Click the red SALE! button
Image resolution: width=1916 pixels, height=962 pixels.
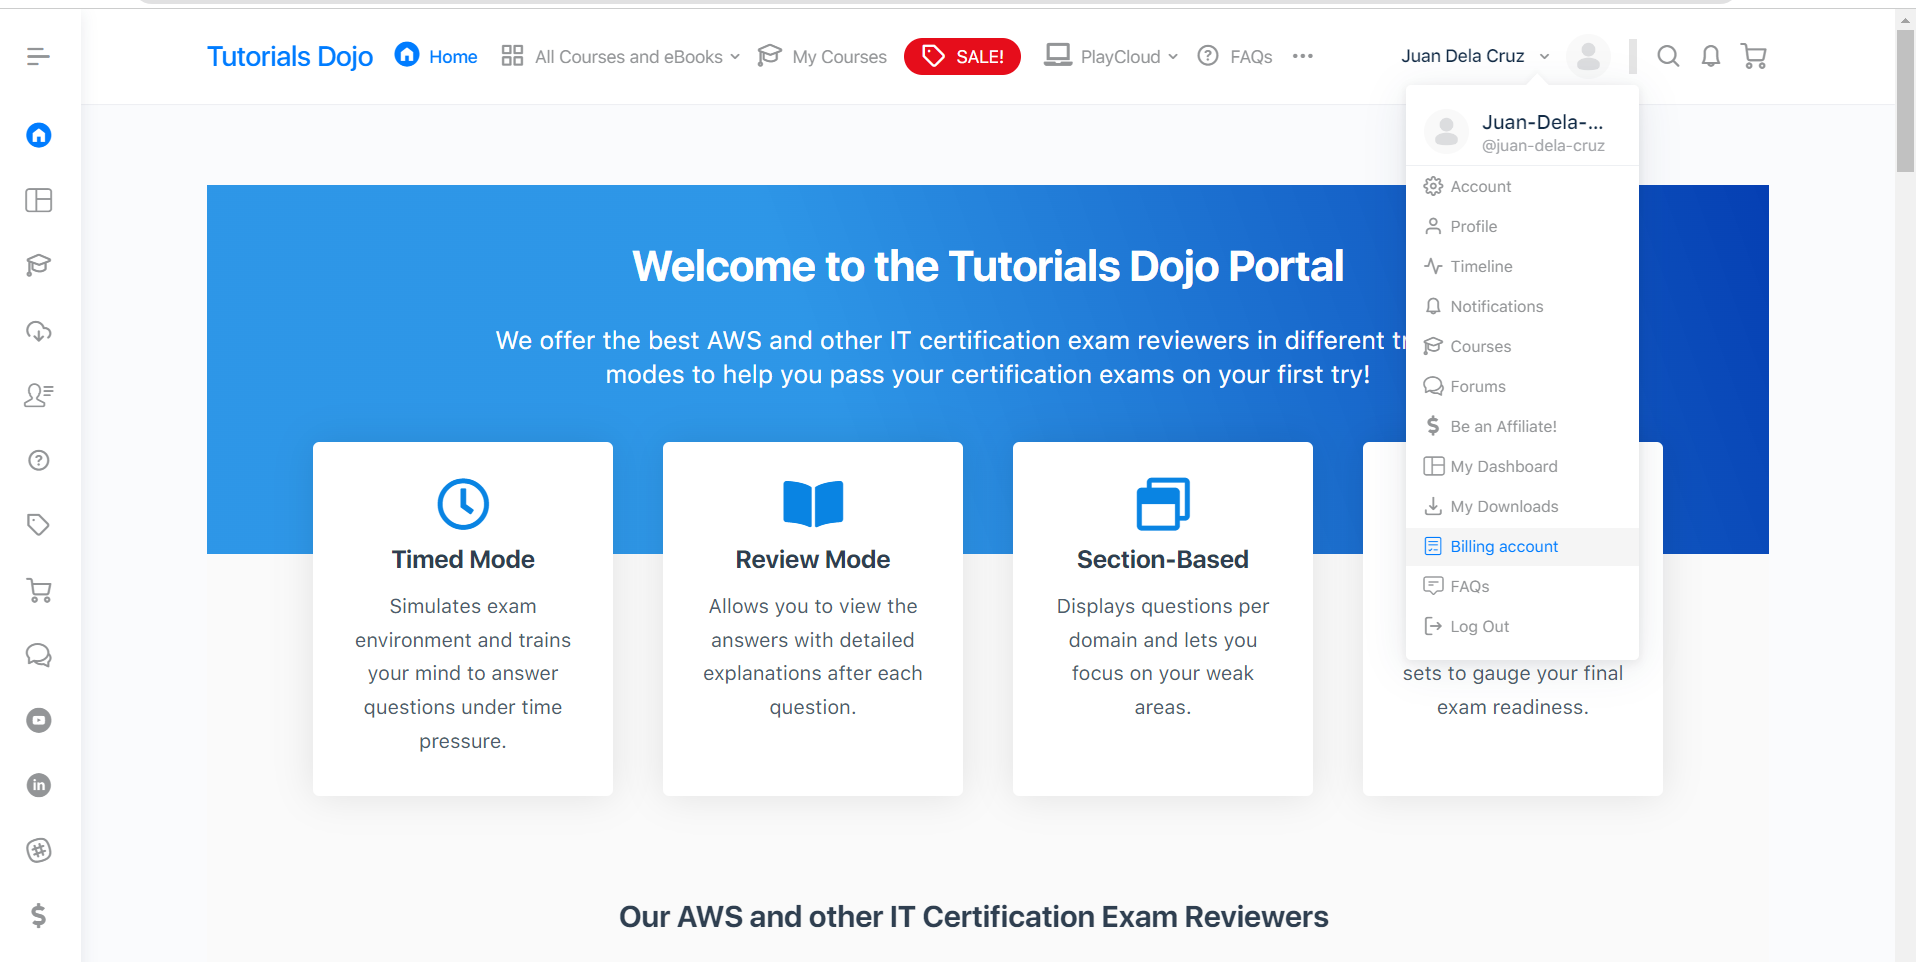[x=962, y=57]
